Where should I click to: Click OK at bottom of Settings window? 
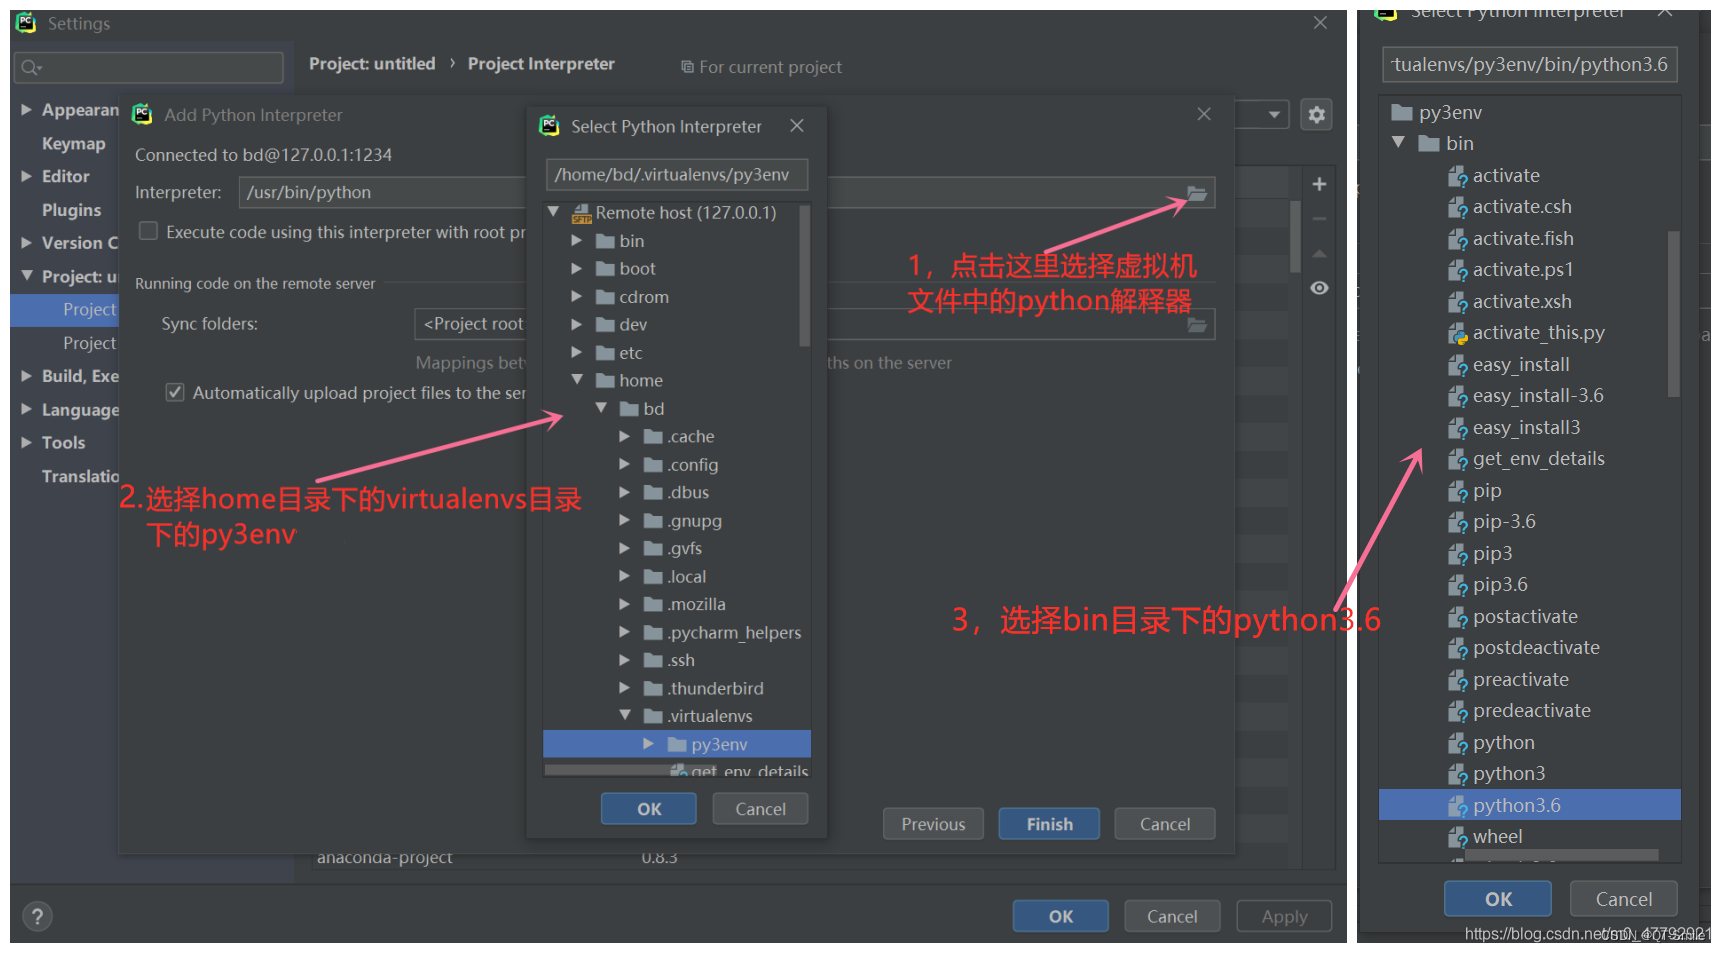(x=1061, y=916)
